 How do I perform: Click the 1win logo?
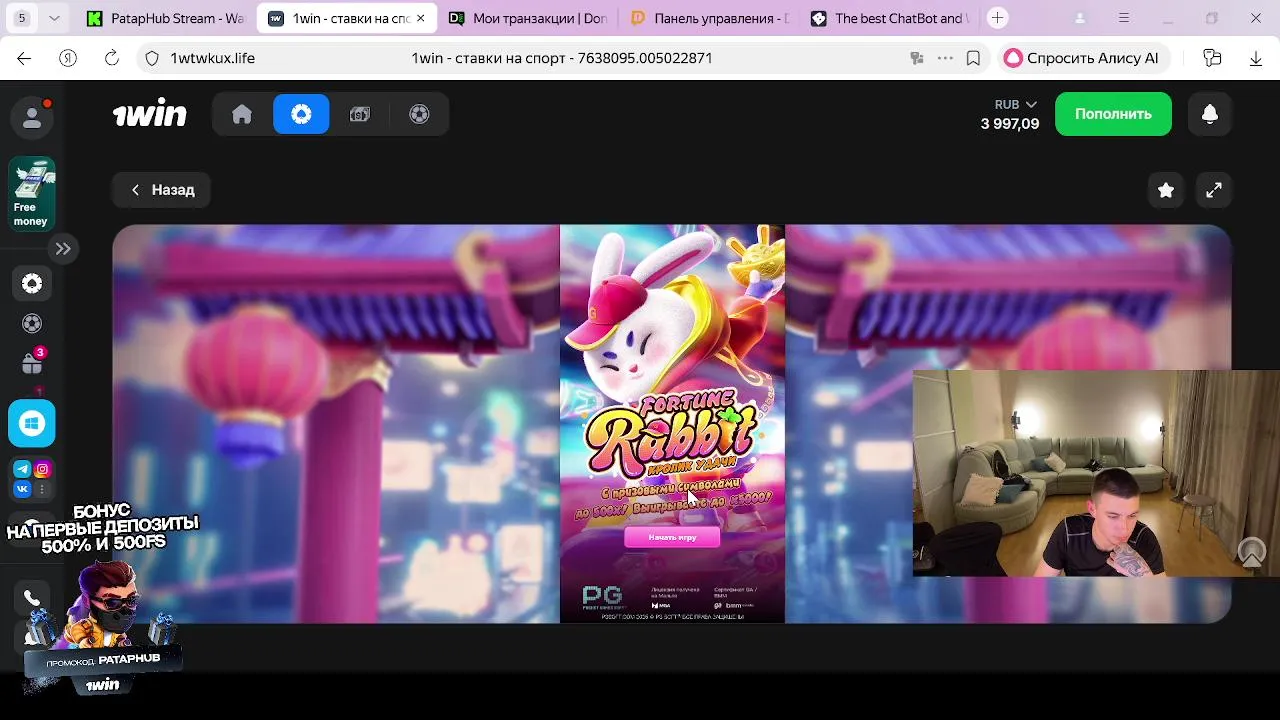(x=149, y=114)
